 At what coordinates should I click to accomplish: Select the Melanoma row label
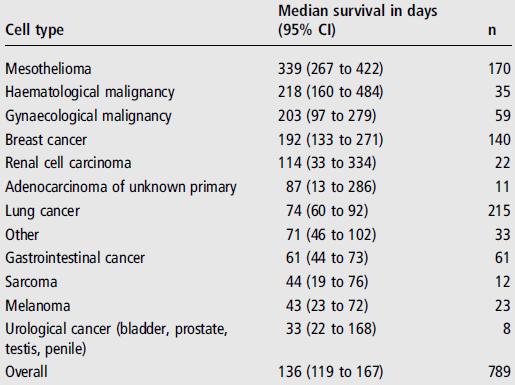38,306
